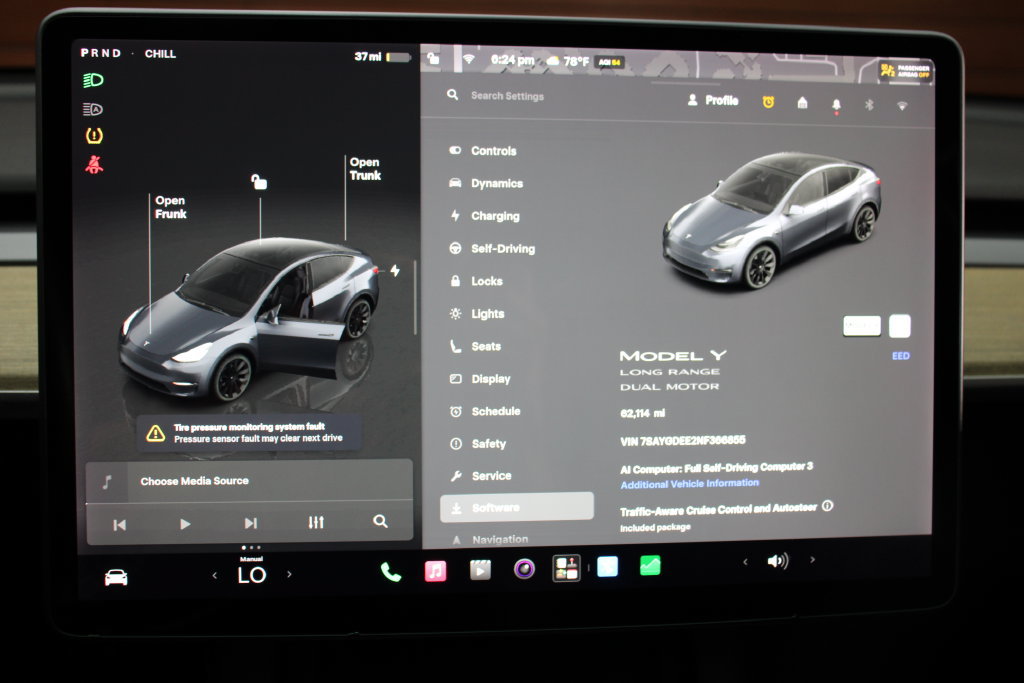Tap the Model Y car image in Software
The height and width of the screenshot is (683, 1024).
coord(771,221)
